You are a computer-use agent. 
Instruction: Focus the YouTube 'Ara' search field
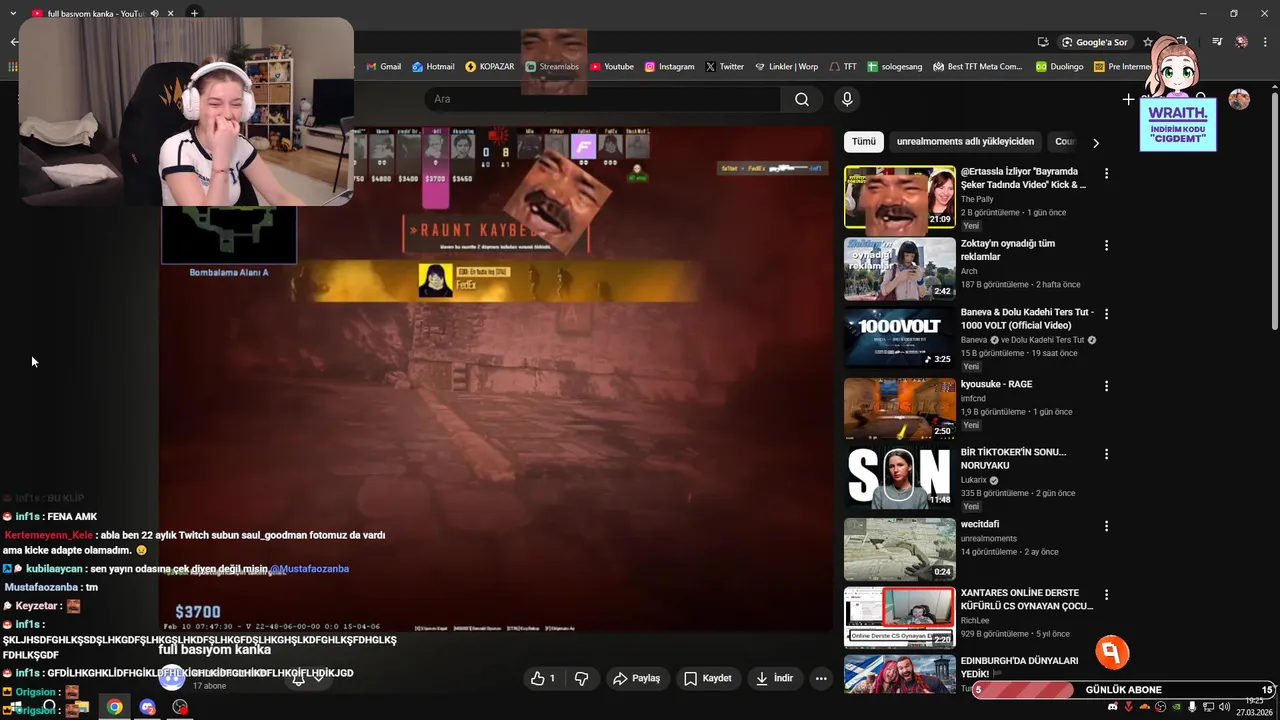coord(602,99)
